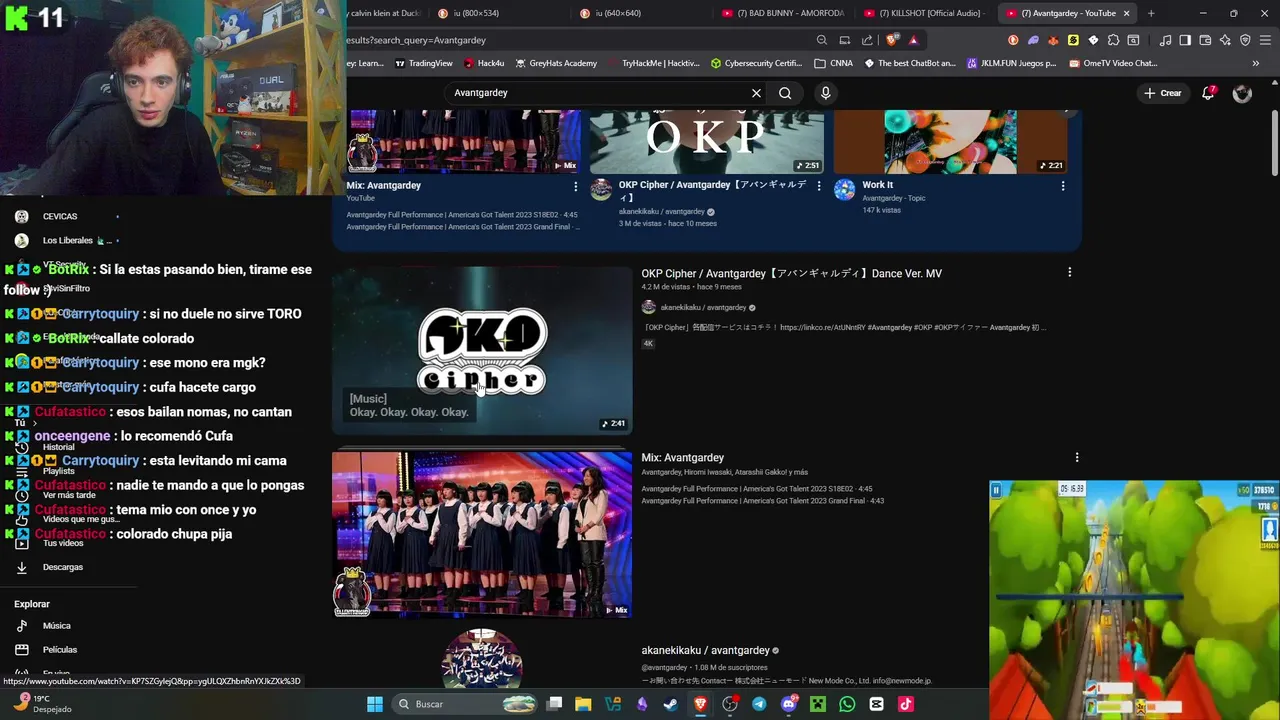The height and width of the screenshot is (720, 1280).
Task: Open the Brave hamburger menu
Action: click(1265, 40)
